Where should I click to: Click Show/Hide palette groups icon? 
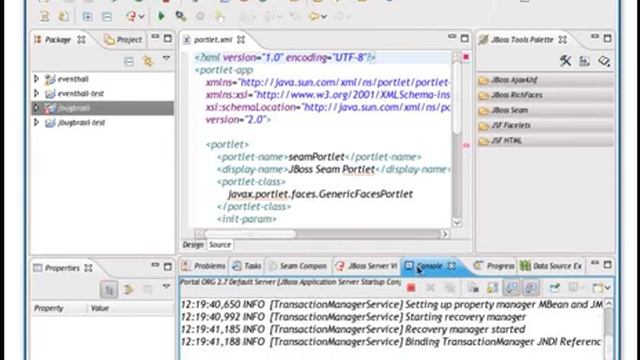click(x=585, y=61)
